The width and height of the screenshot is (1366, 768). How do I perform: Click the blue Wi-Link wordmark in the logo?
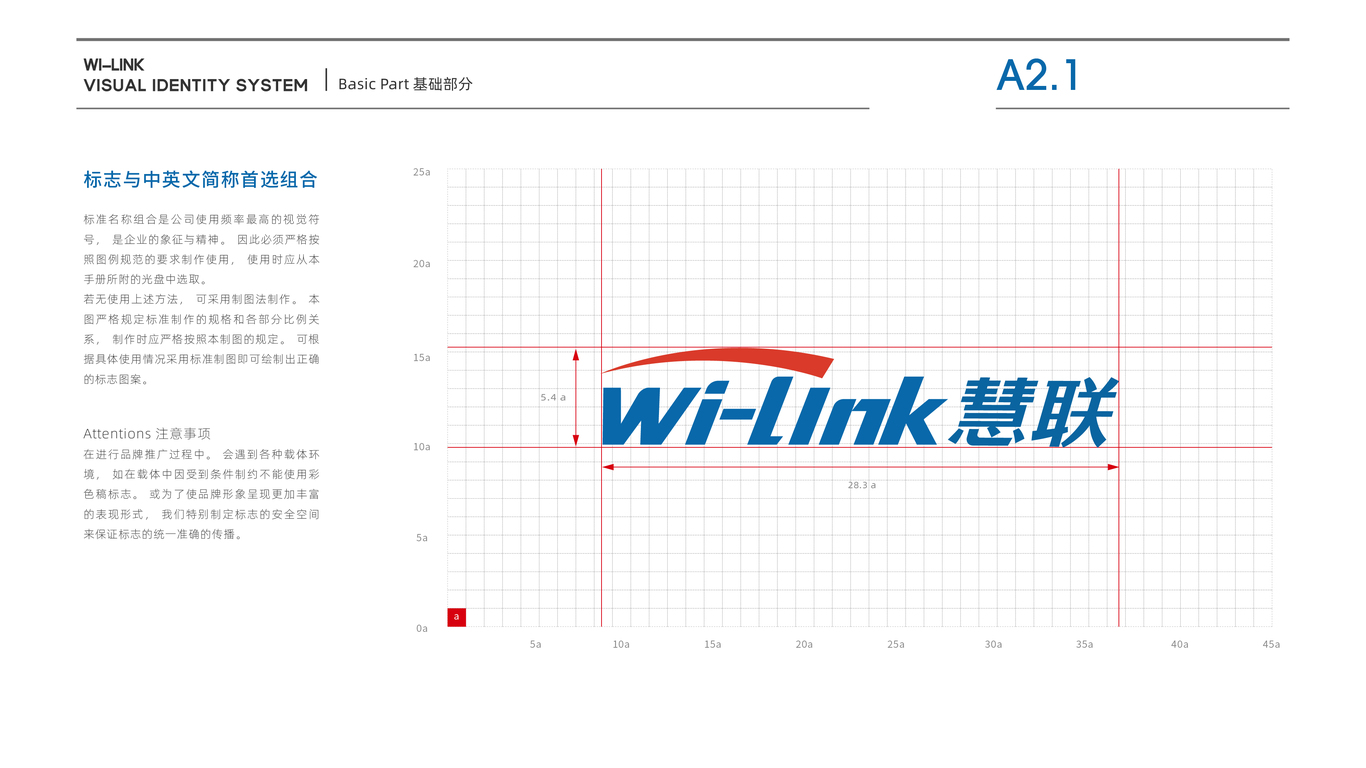pyautogui.click(x=773, y=411)
